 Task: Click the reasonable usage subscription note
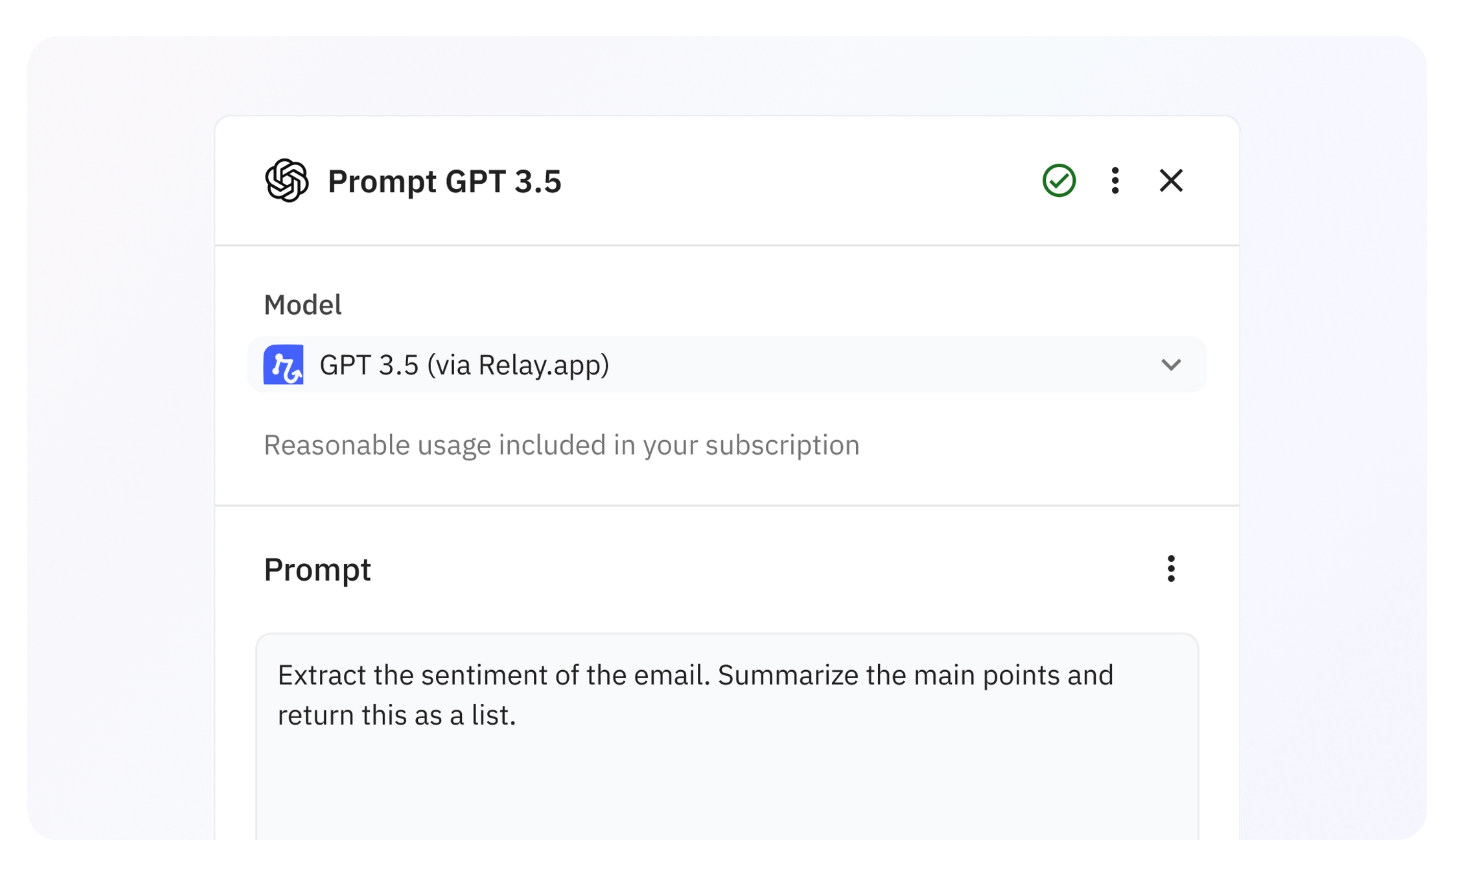coord(561,445)
